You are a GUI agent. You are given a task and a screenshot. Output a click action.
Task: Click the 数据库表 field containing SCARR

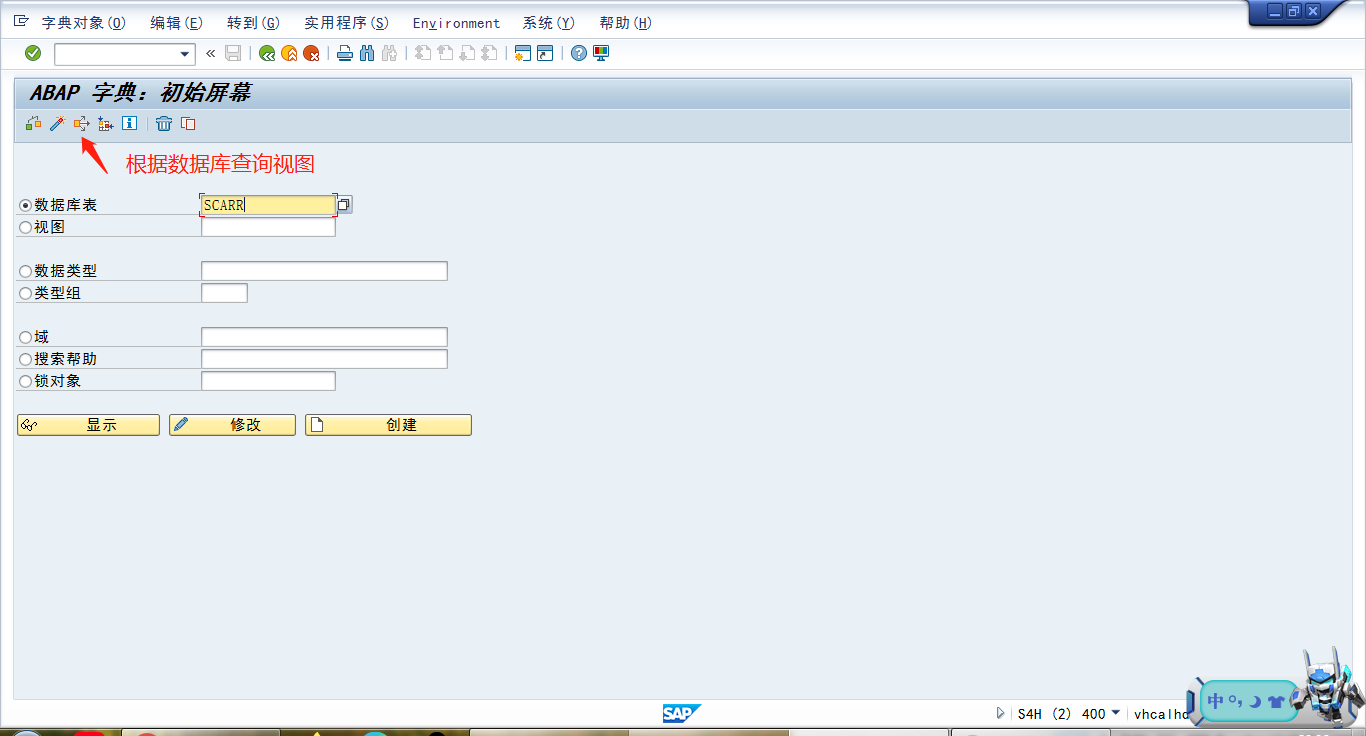[x=268, y=205]
